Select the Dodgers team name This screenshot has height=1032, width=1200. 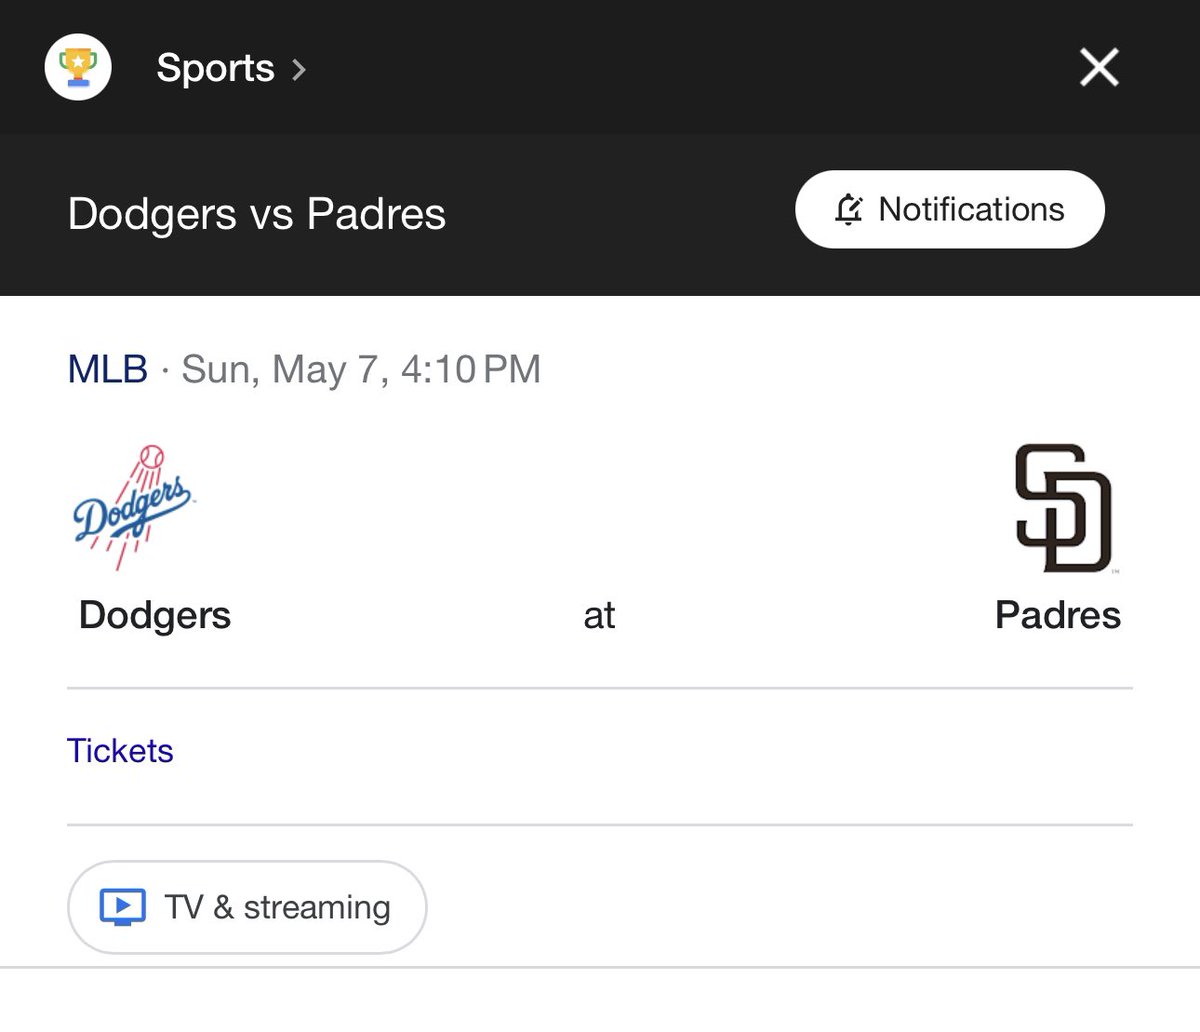(155, 615)
